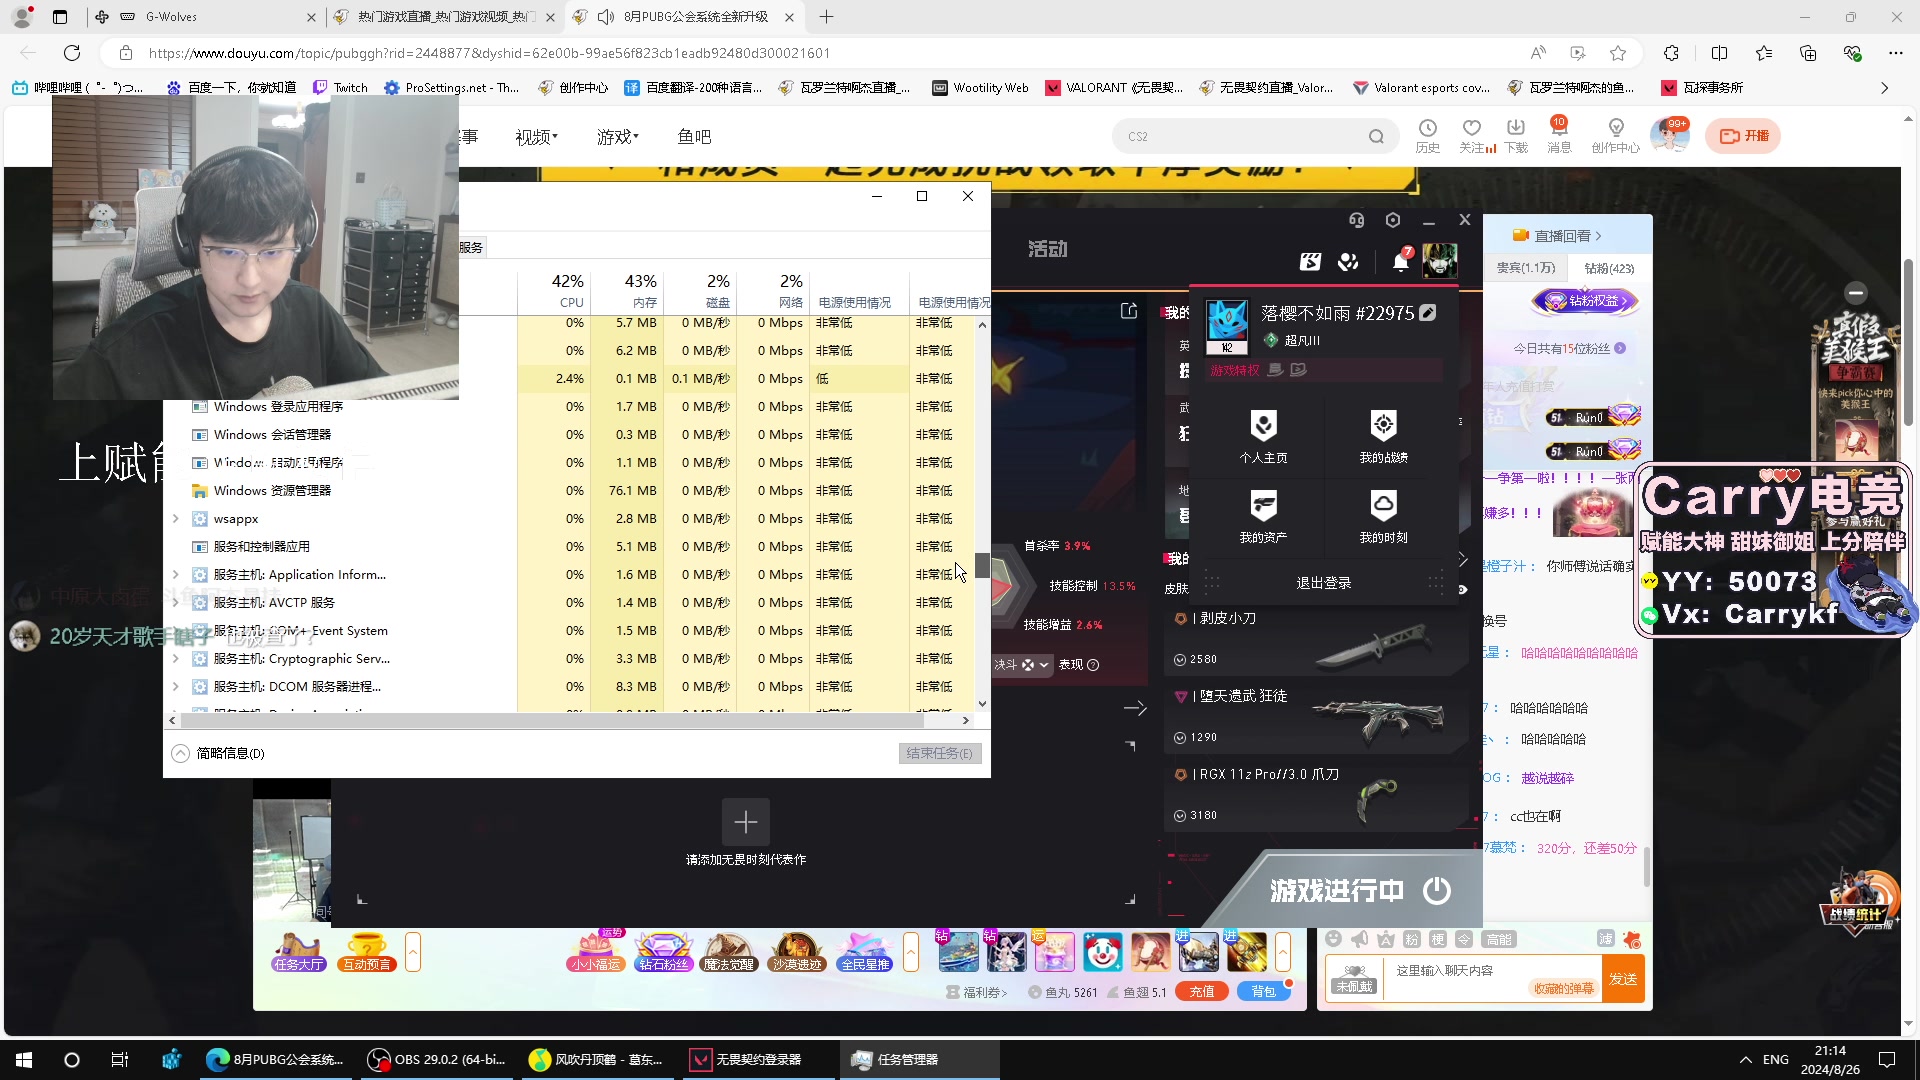Open Valorant launcher customer support headset icon
The height and width of the screenshot is (1080, 1920).
[1356, 220]
